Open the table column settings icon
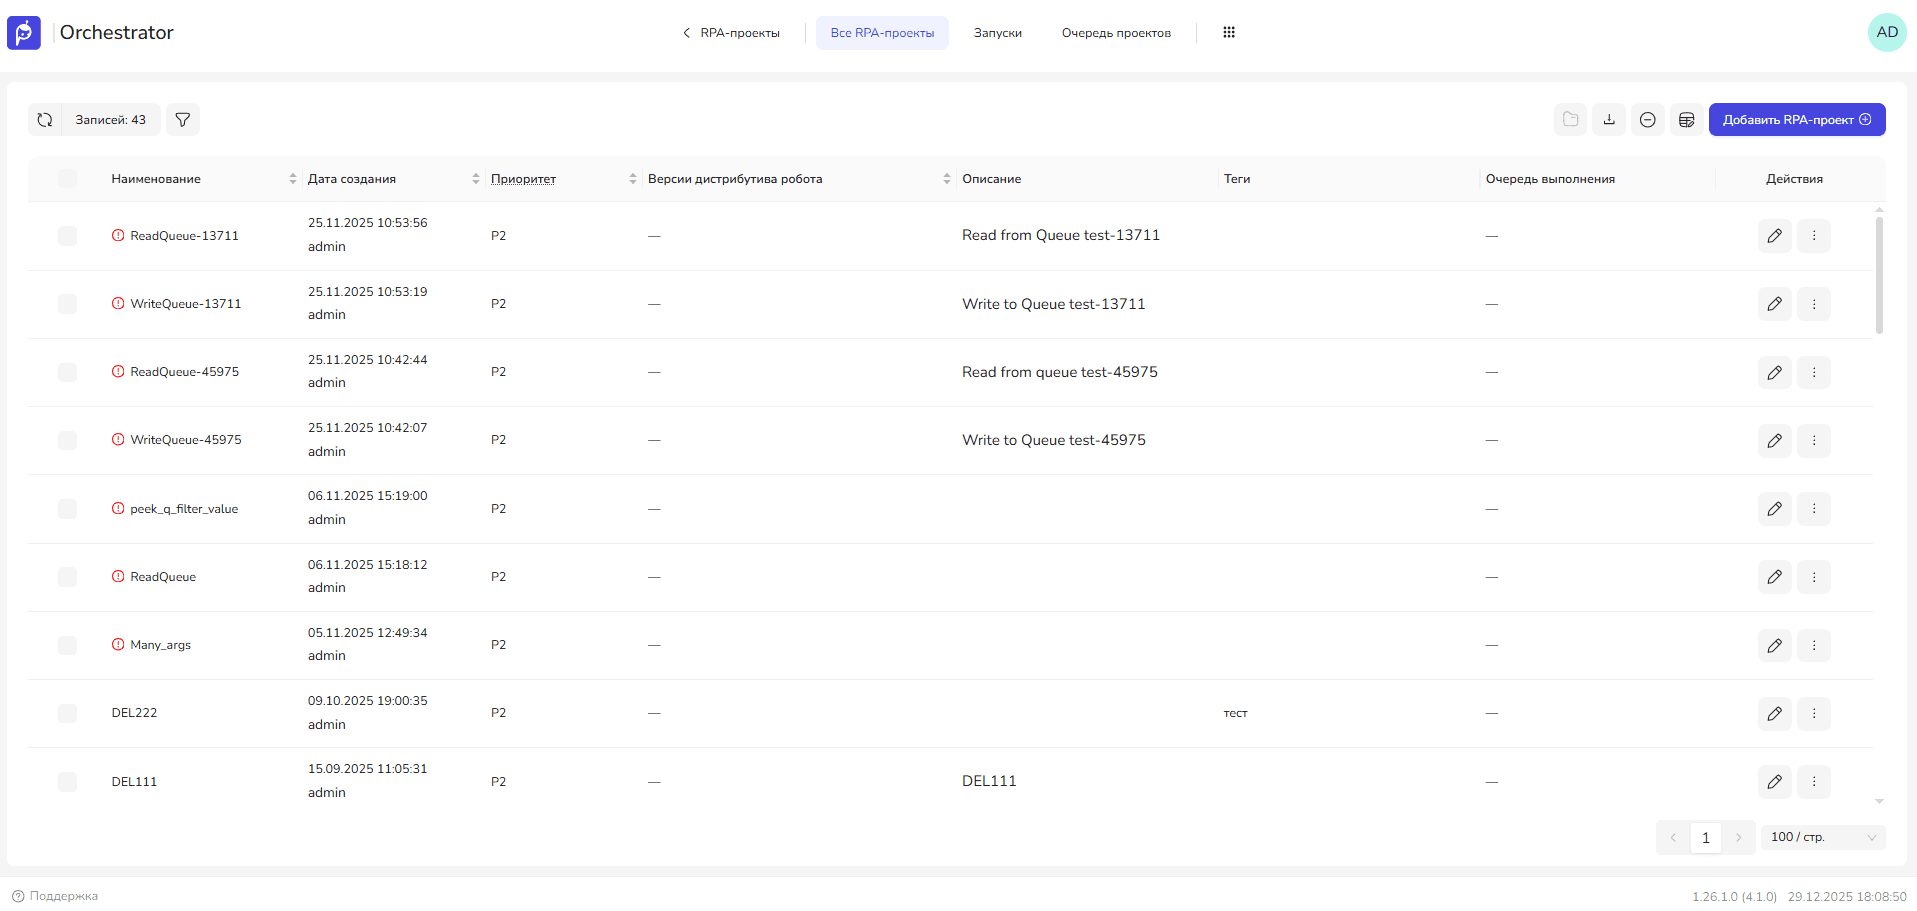Viewport: 1917px width, 911px height. 1687,120
